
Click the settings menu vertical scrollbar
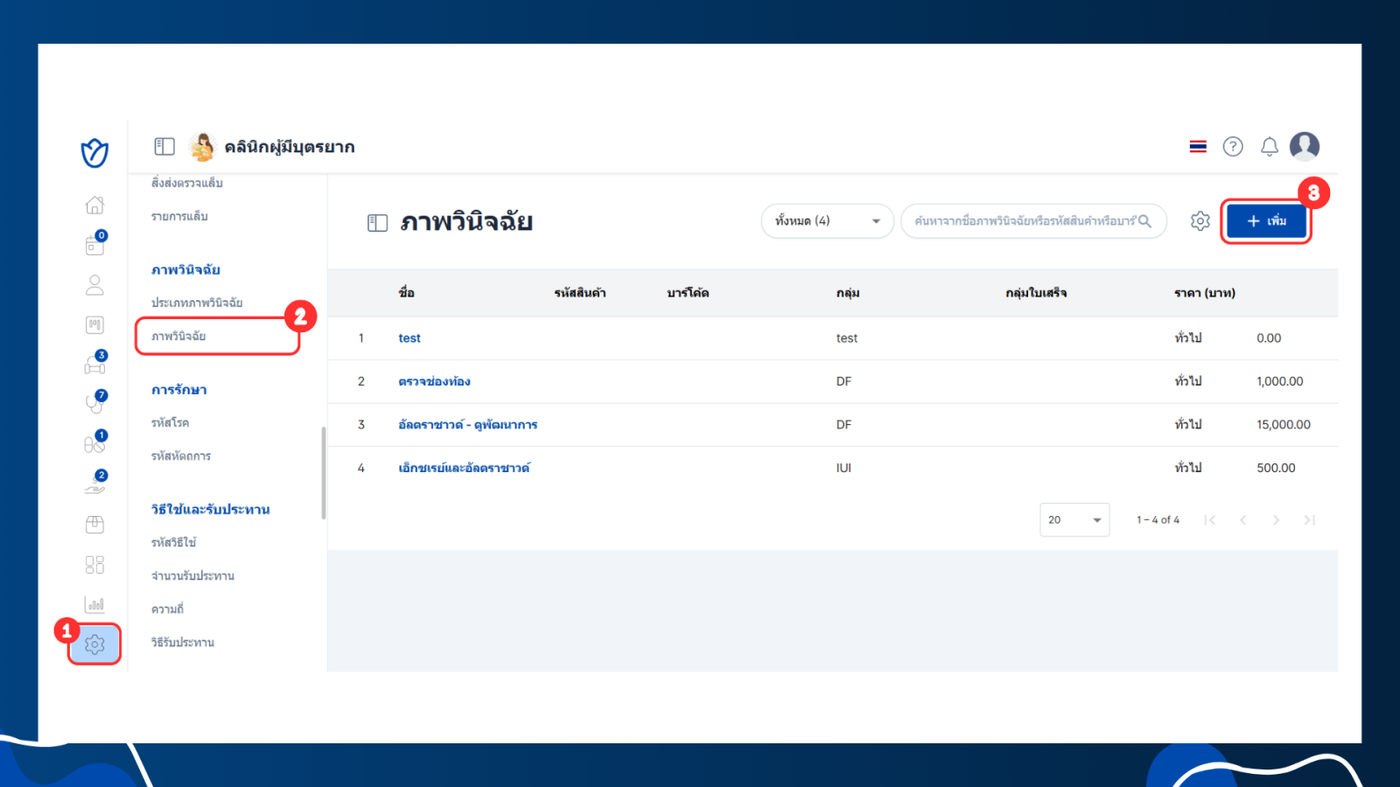pos(323,473)
